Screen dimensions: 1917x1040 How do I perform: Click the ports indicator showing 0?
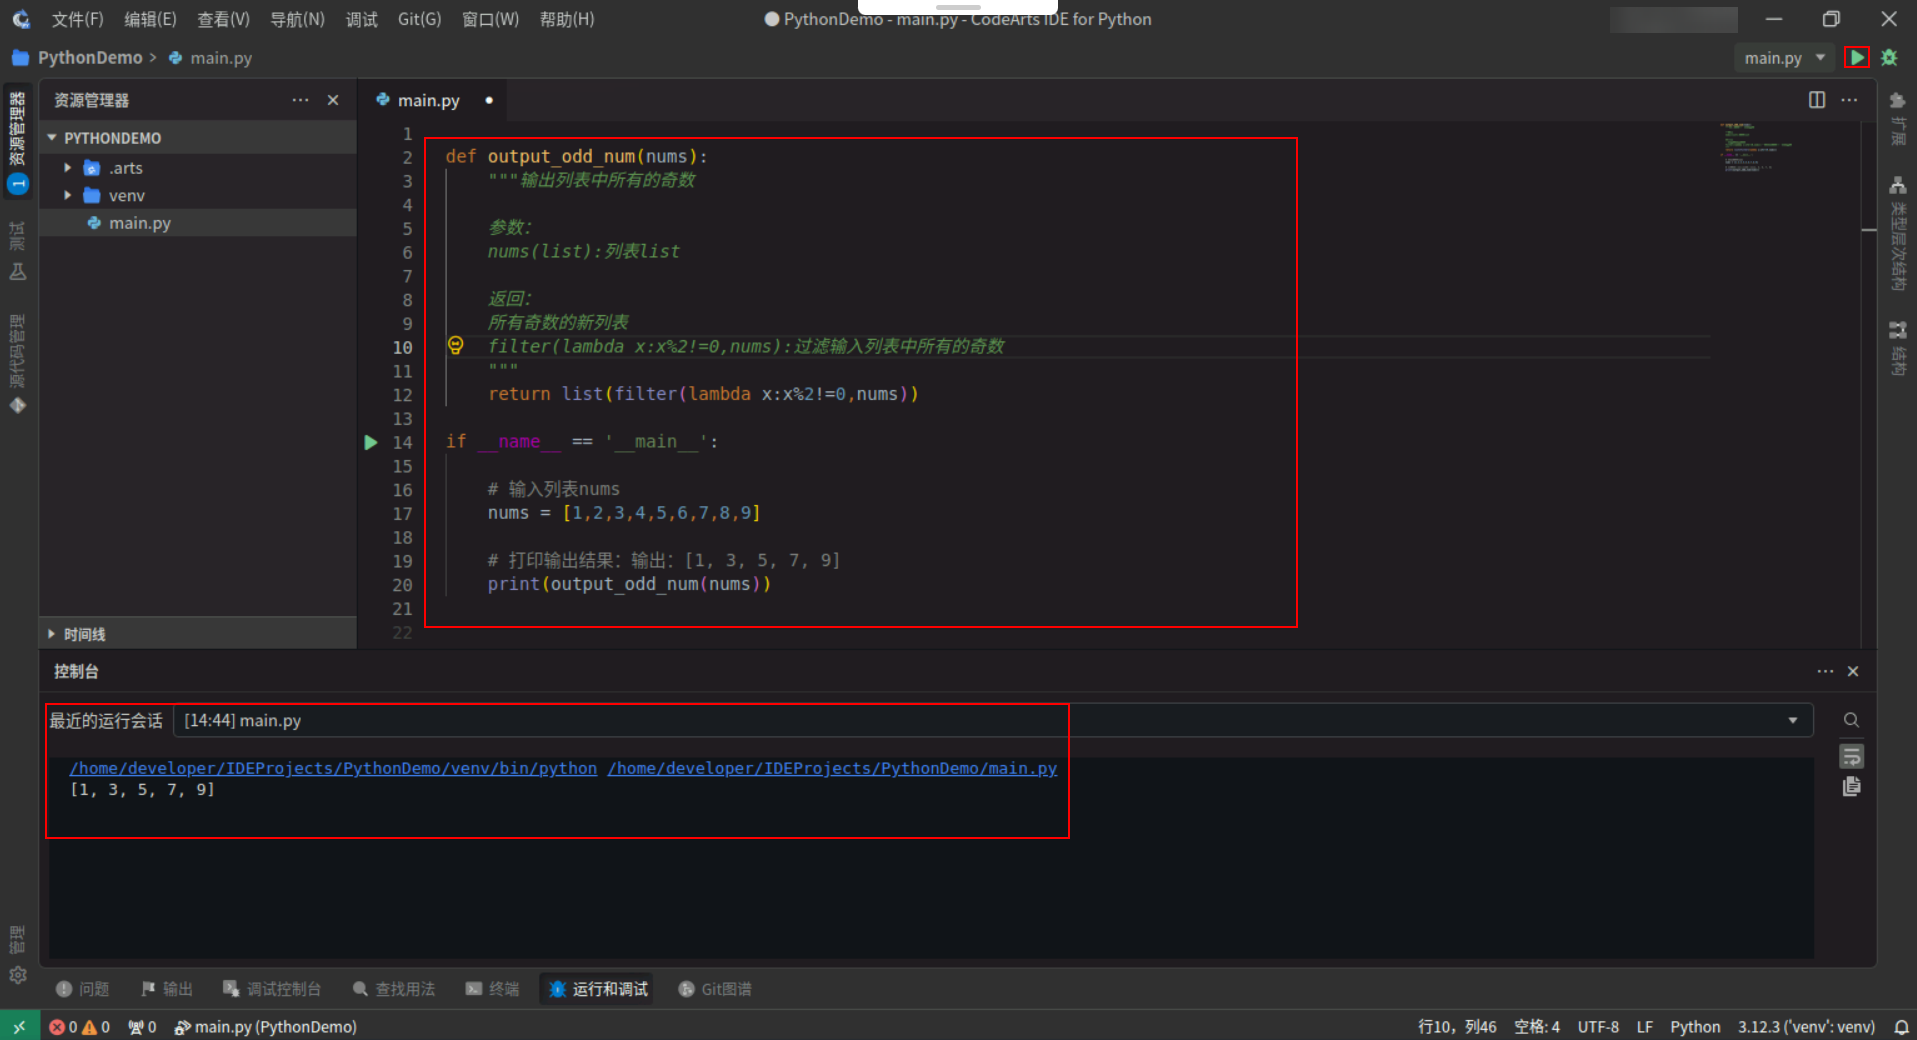click(142, 1027)
